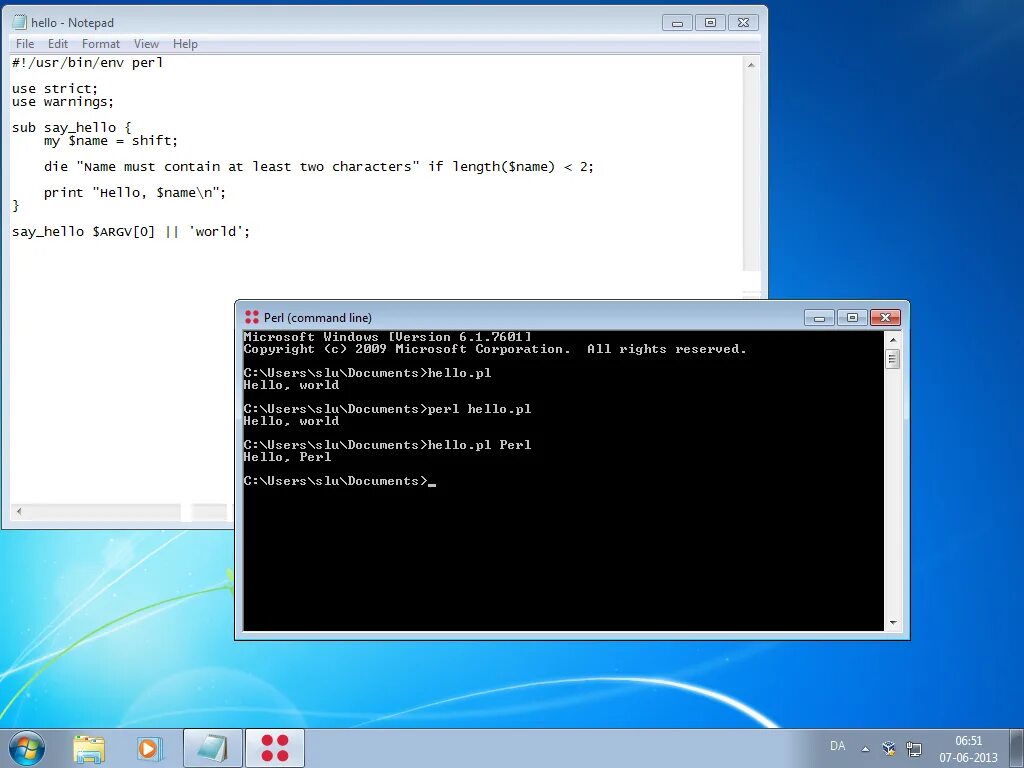Click console scrollbar up arrow

coord(893,340)
